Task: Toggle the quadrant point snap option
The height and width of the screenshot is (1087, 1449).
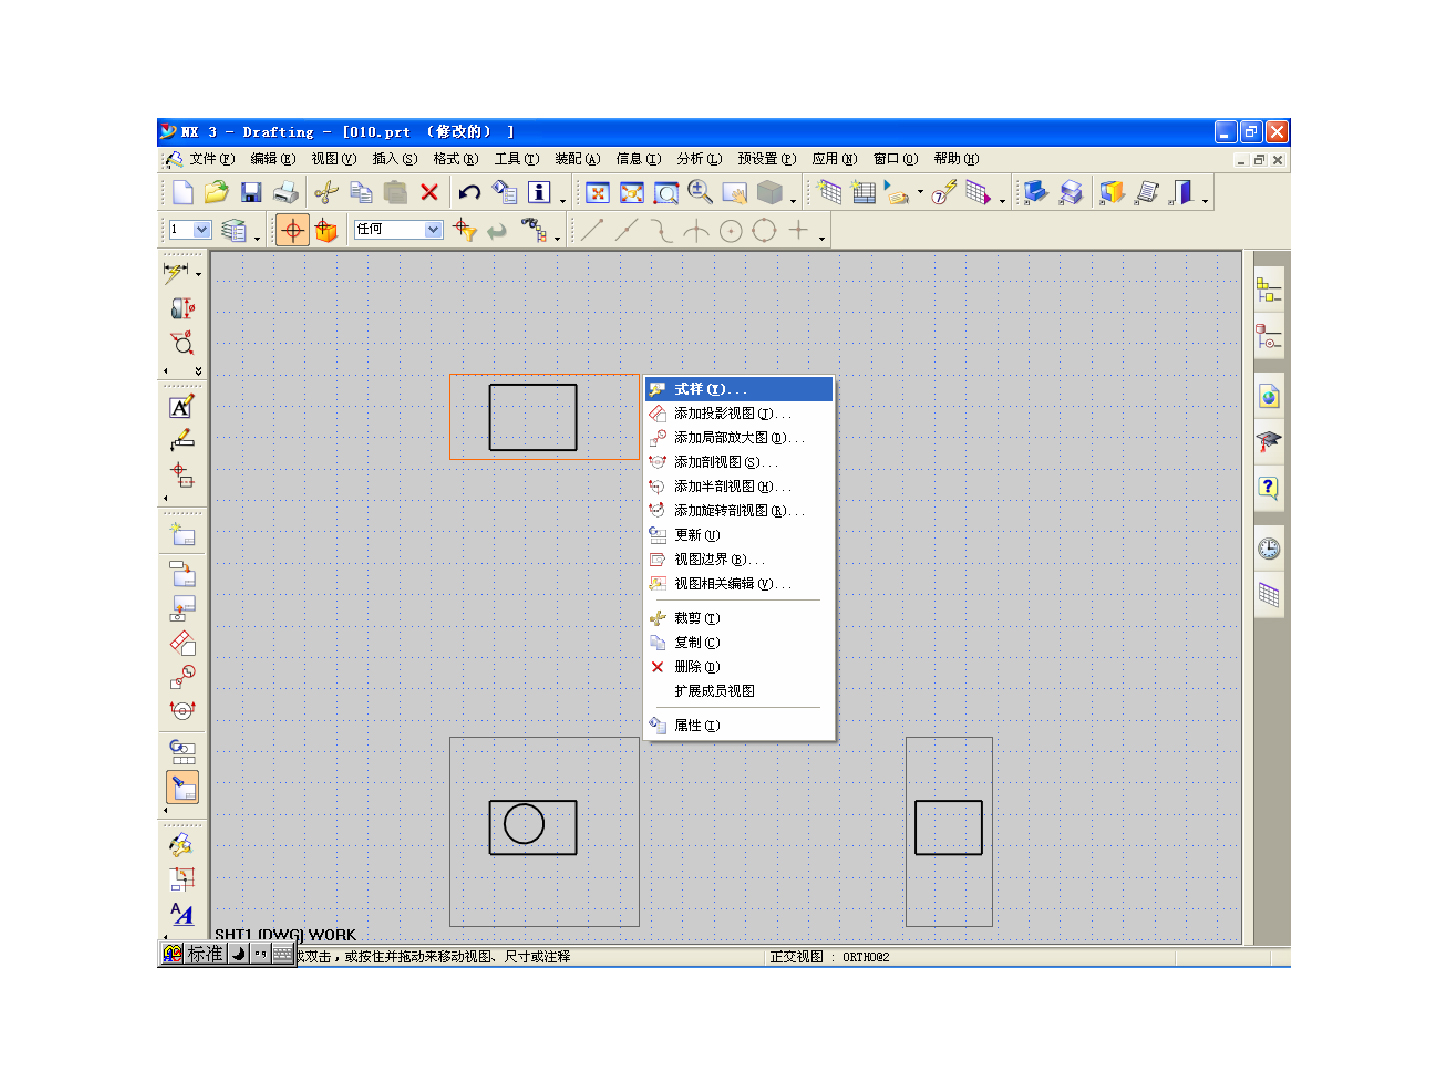Action: (x=764, y=231)
